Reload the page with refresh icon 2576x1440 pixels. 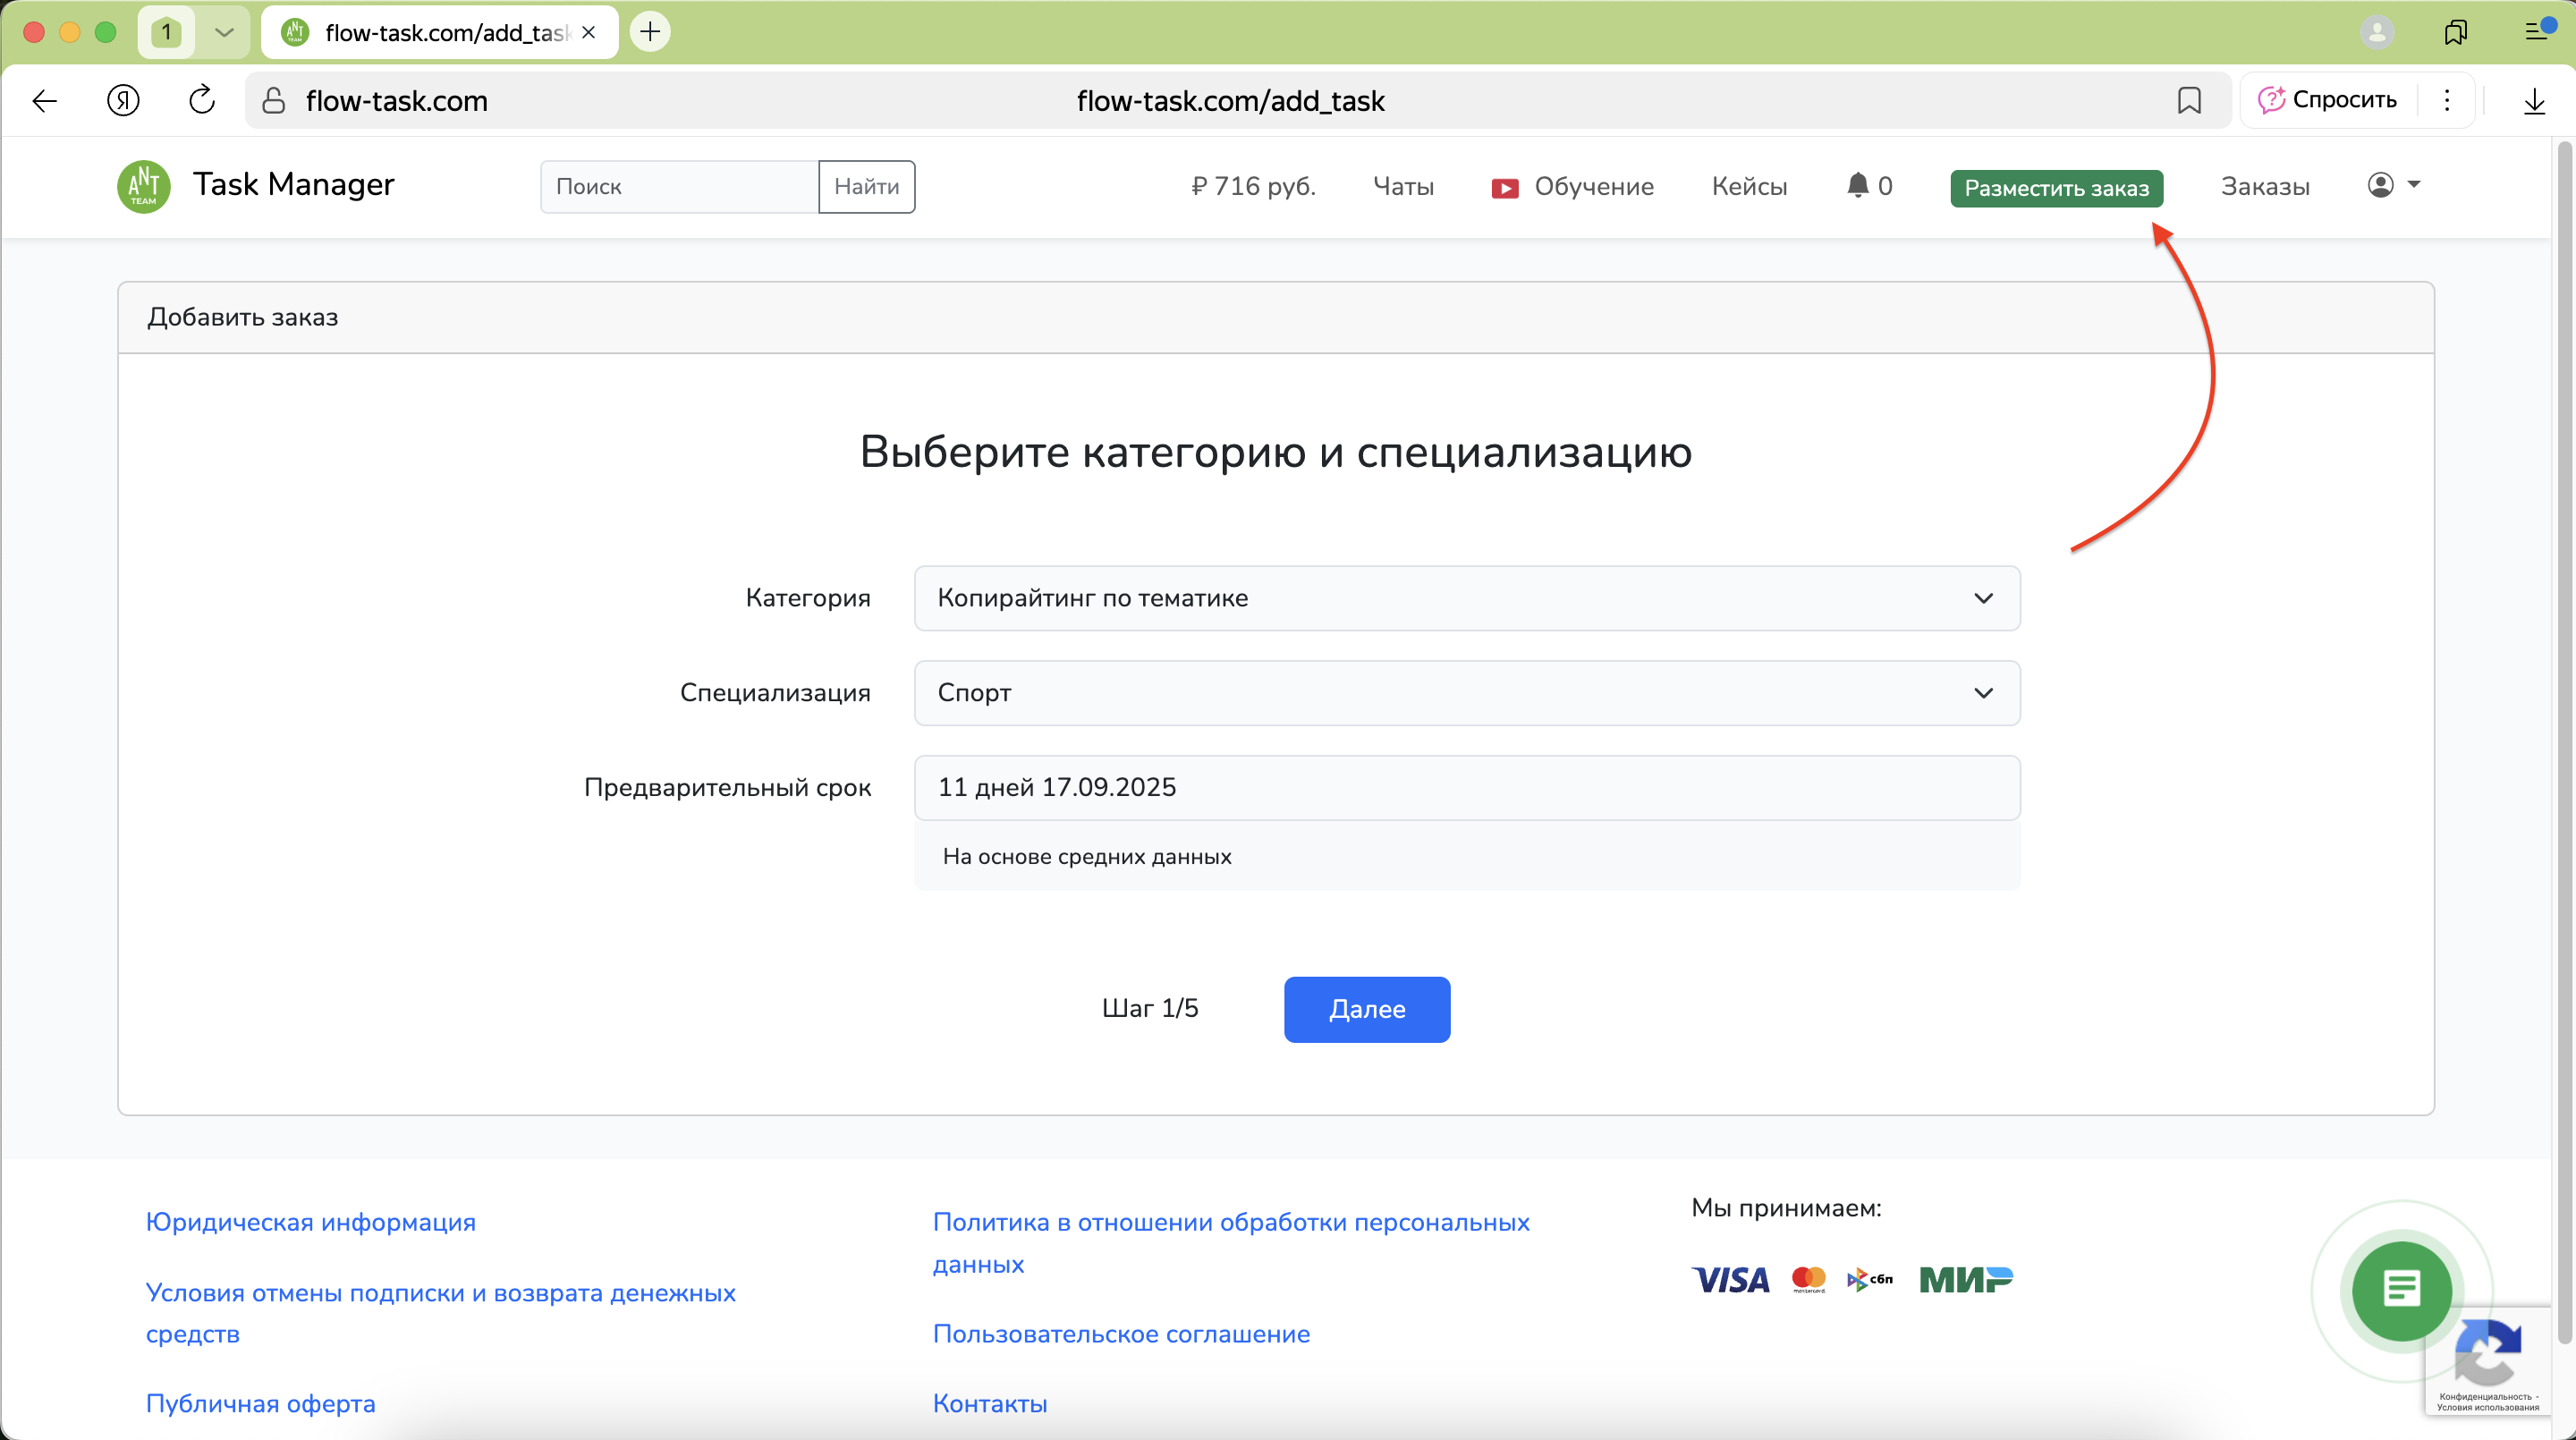coord(201,100)
